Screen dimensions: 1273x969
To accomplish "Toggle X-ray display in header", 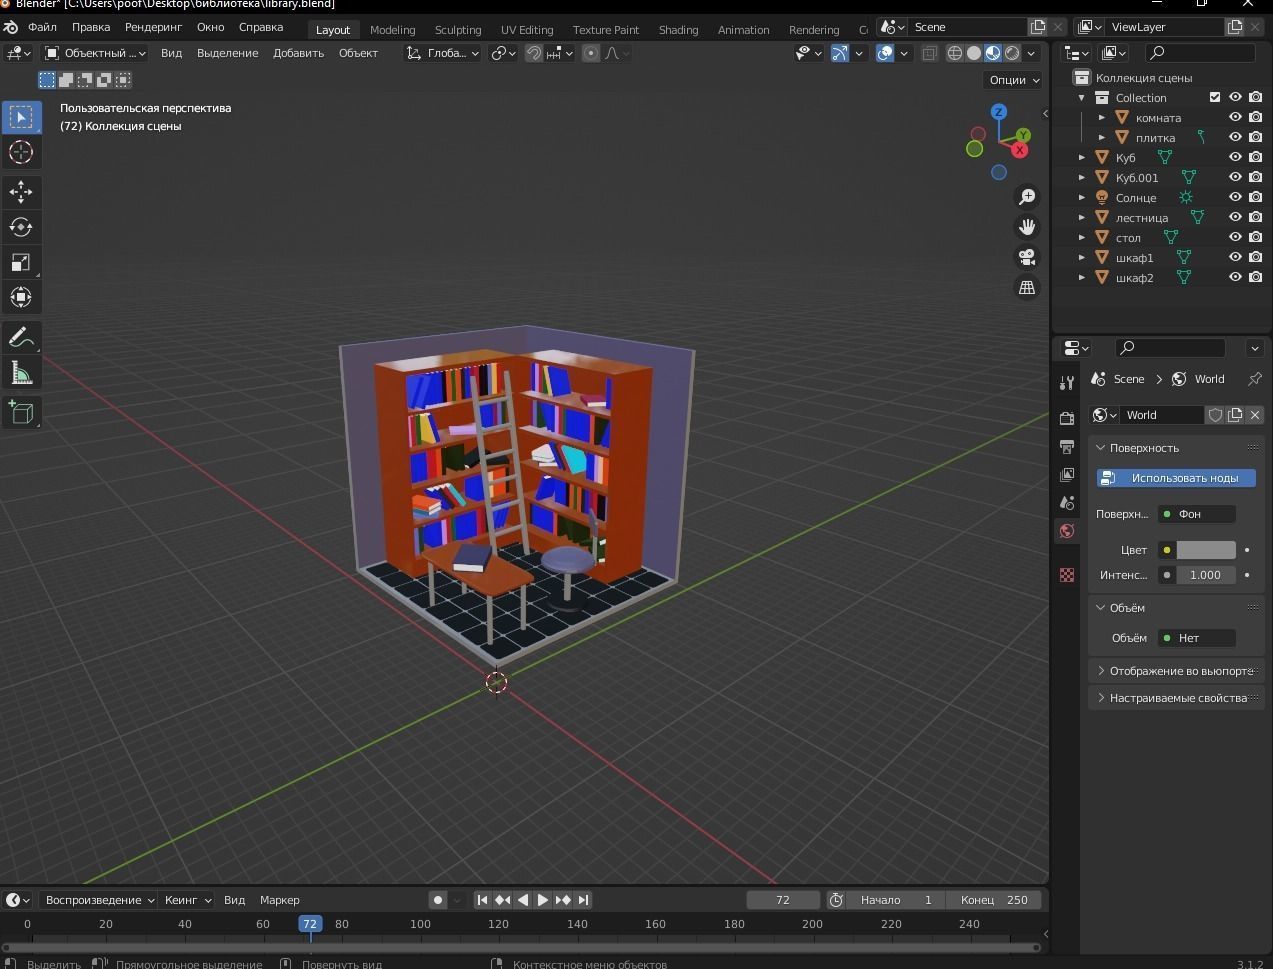I will (x=929, y=53).
